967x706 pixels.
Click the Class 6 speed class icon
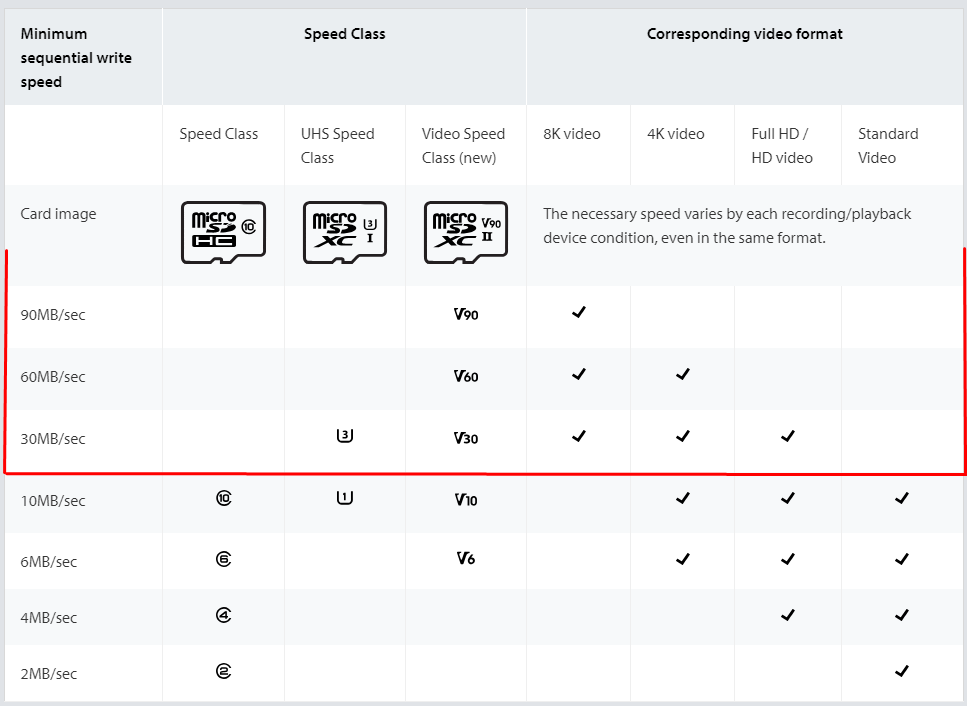[224, 559]
